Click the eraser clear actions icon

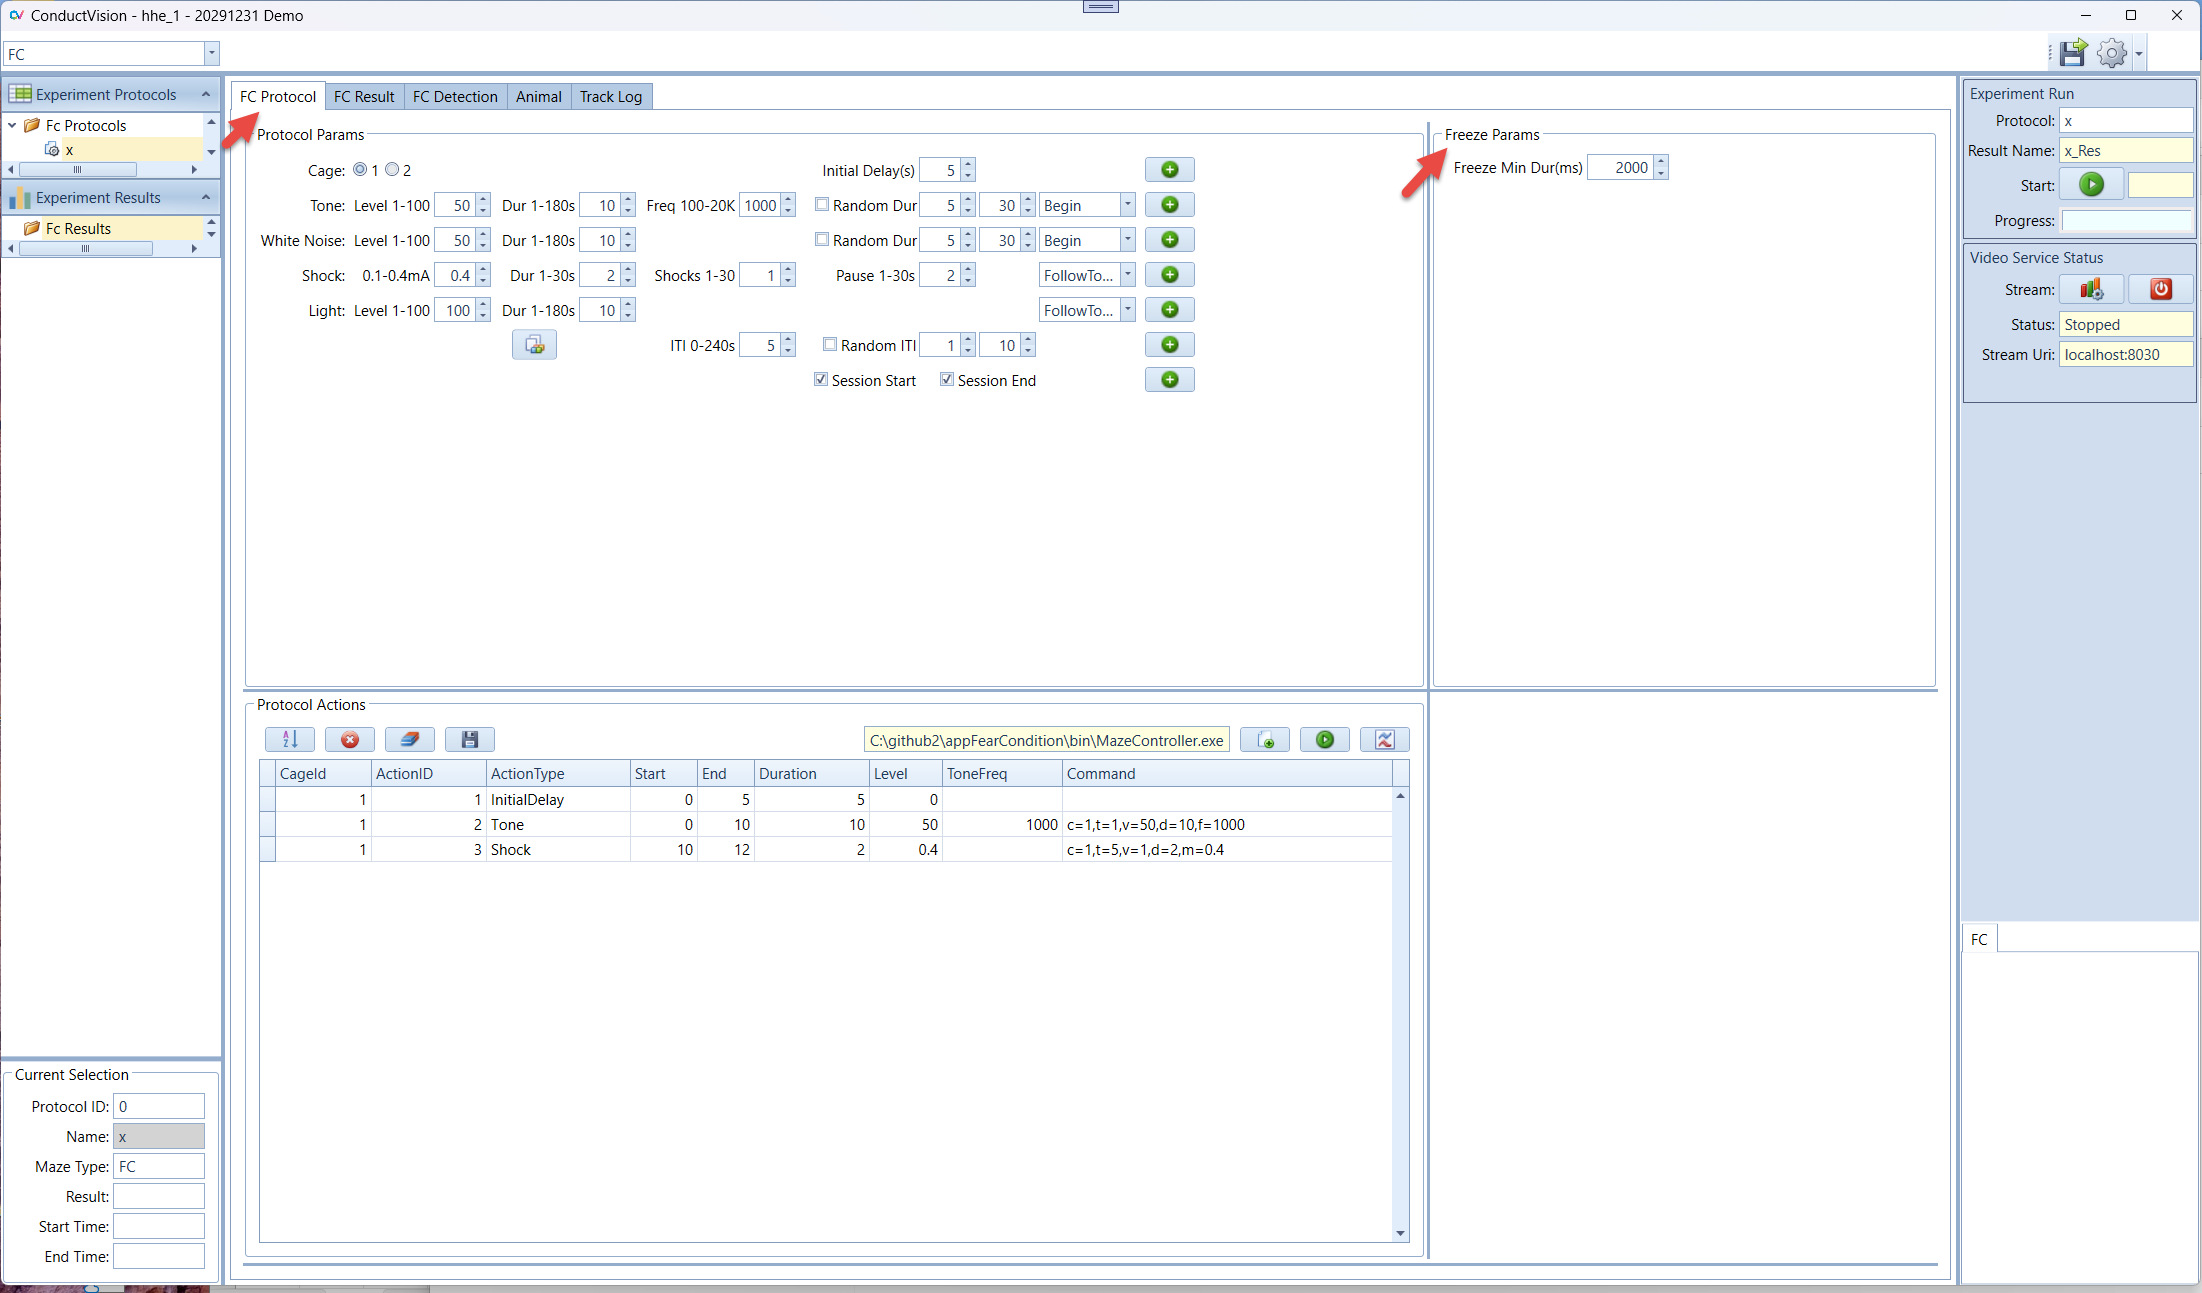tap(410, 739)
